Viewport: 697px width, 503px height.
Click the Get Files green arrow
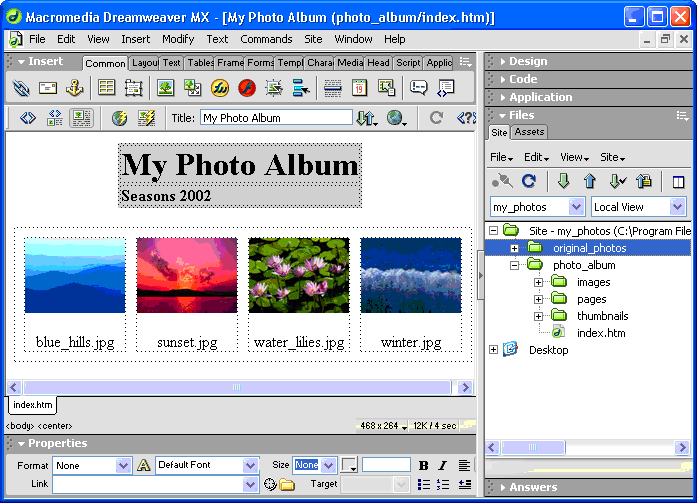coord(563,181)
